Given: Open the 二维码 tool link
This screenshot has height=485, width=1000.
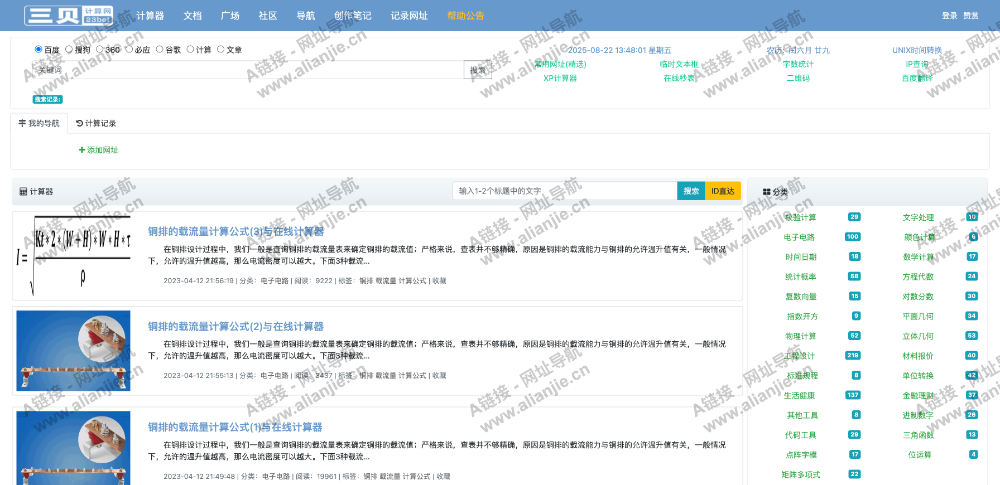Looking at the screenshot, I should 798,78.
